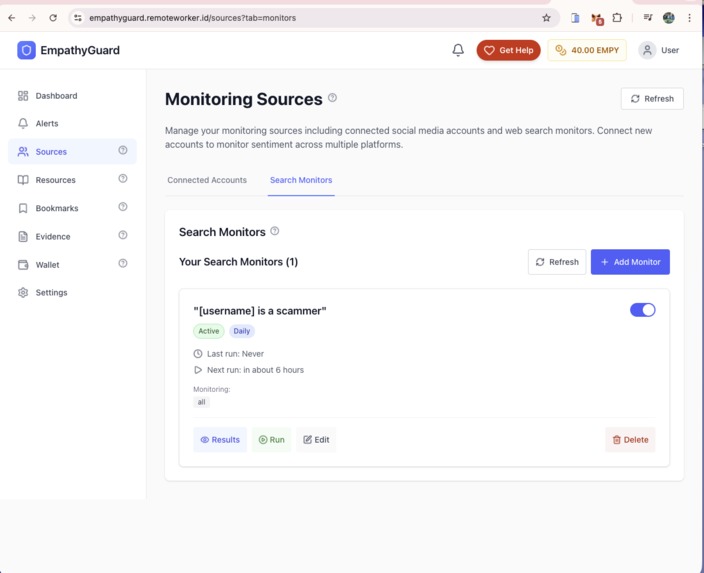Image resolution: width=704 pixels, height=573 pixels.
Task: Edit the scammer search monitor
Action: coord(316,440)
